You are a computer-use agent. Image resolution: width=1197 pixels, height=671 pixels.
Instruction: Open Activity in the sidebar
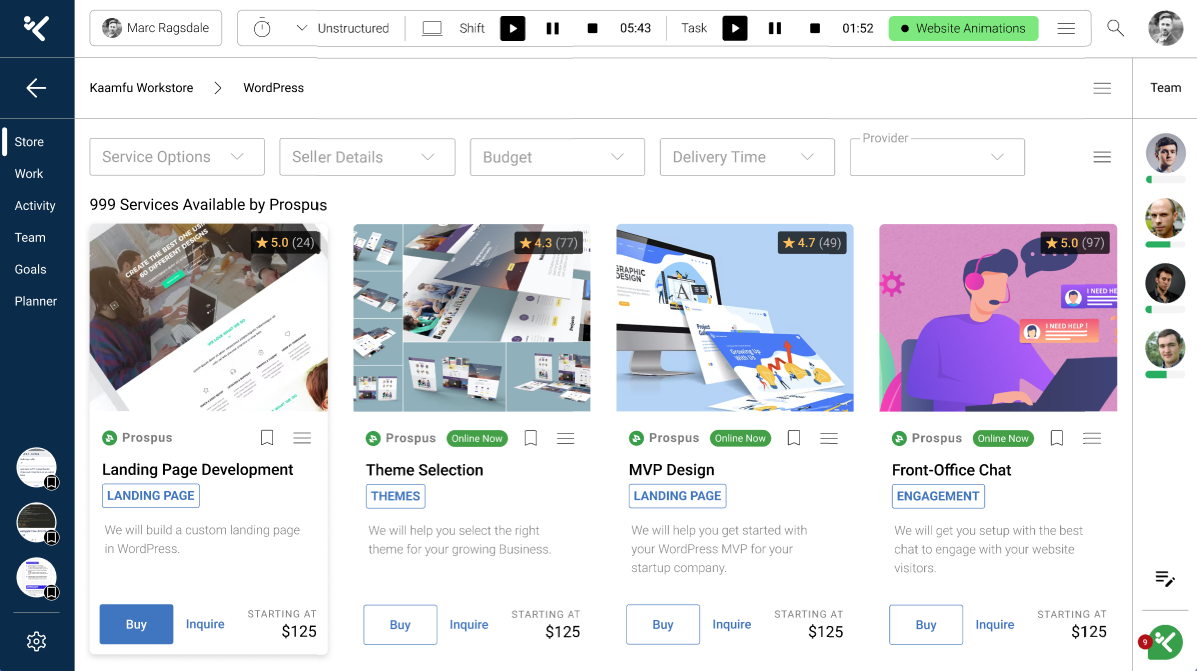pos(35,206)
